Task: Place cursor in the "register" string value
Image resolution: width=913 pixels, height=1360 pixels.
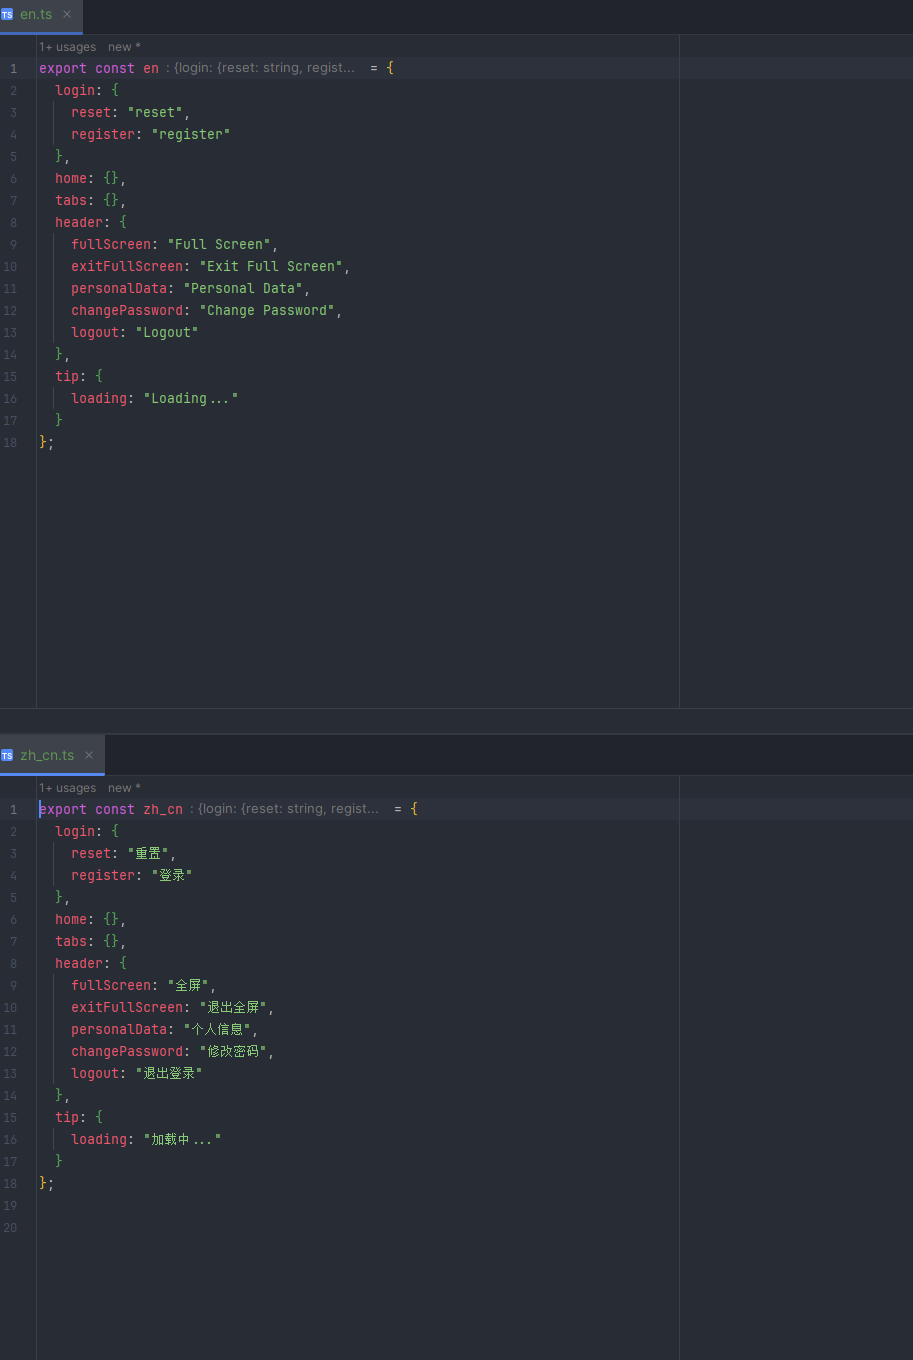Action: [x=191, y=134]
